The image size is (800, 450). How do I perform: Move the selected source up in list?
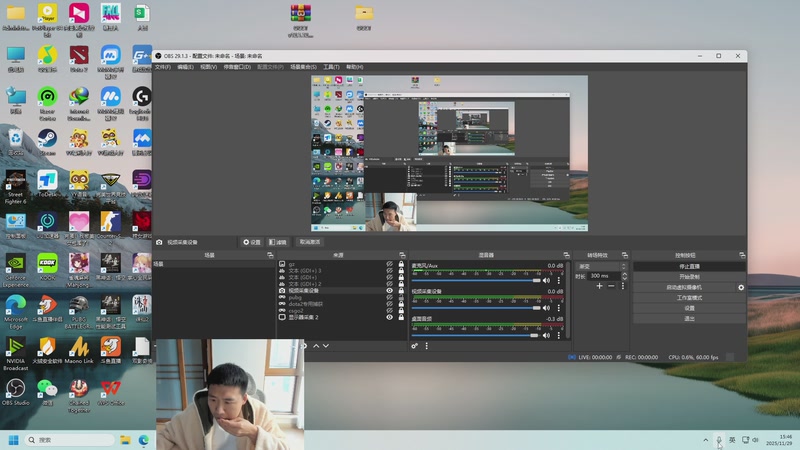(316, 346)
